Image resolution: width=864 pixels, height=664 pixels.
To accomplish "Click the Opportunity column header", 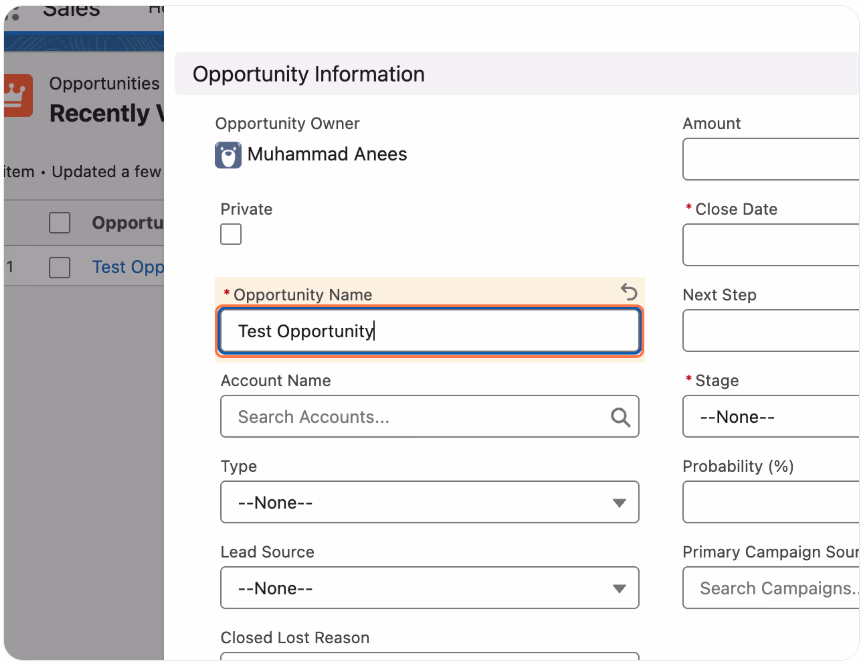I will click(128, 223).
